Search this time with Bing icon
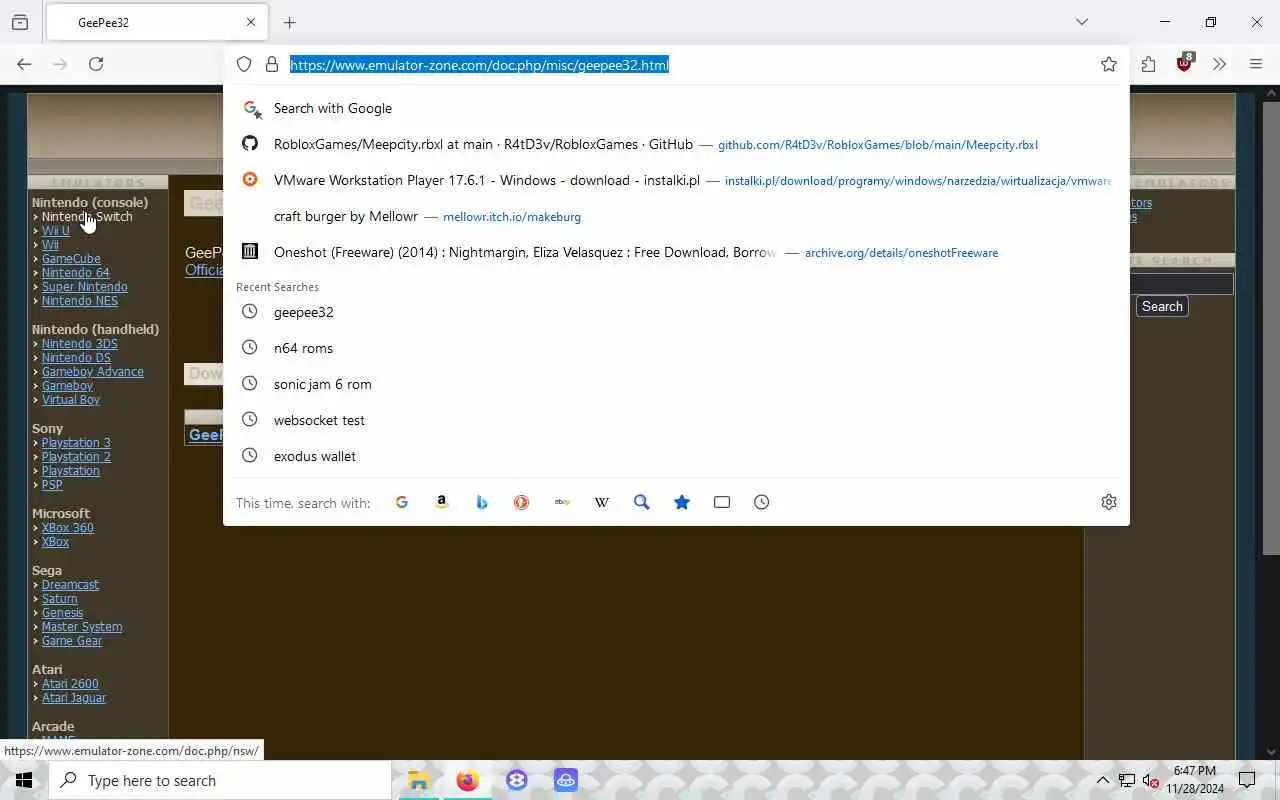This screenshot has height=800, width=1280. pos(482,502)
